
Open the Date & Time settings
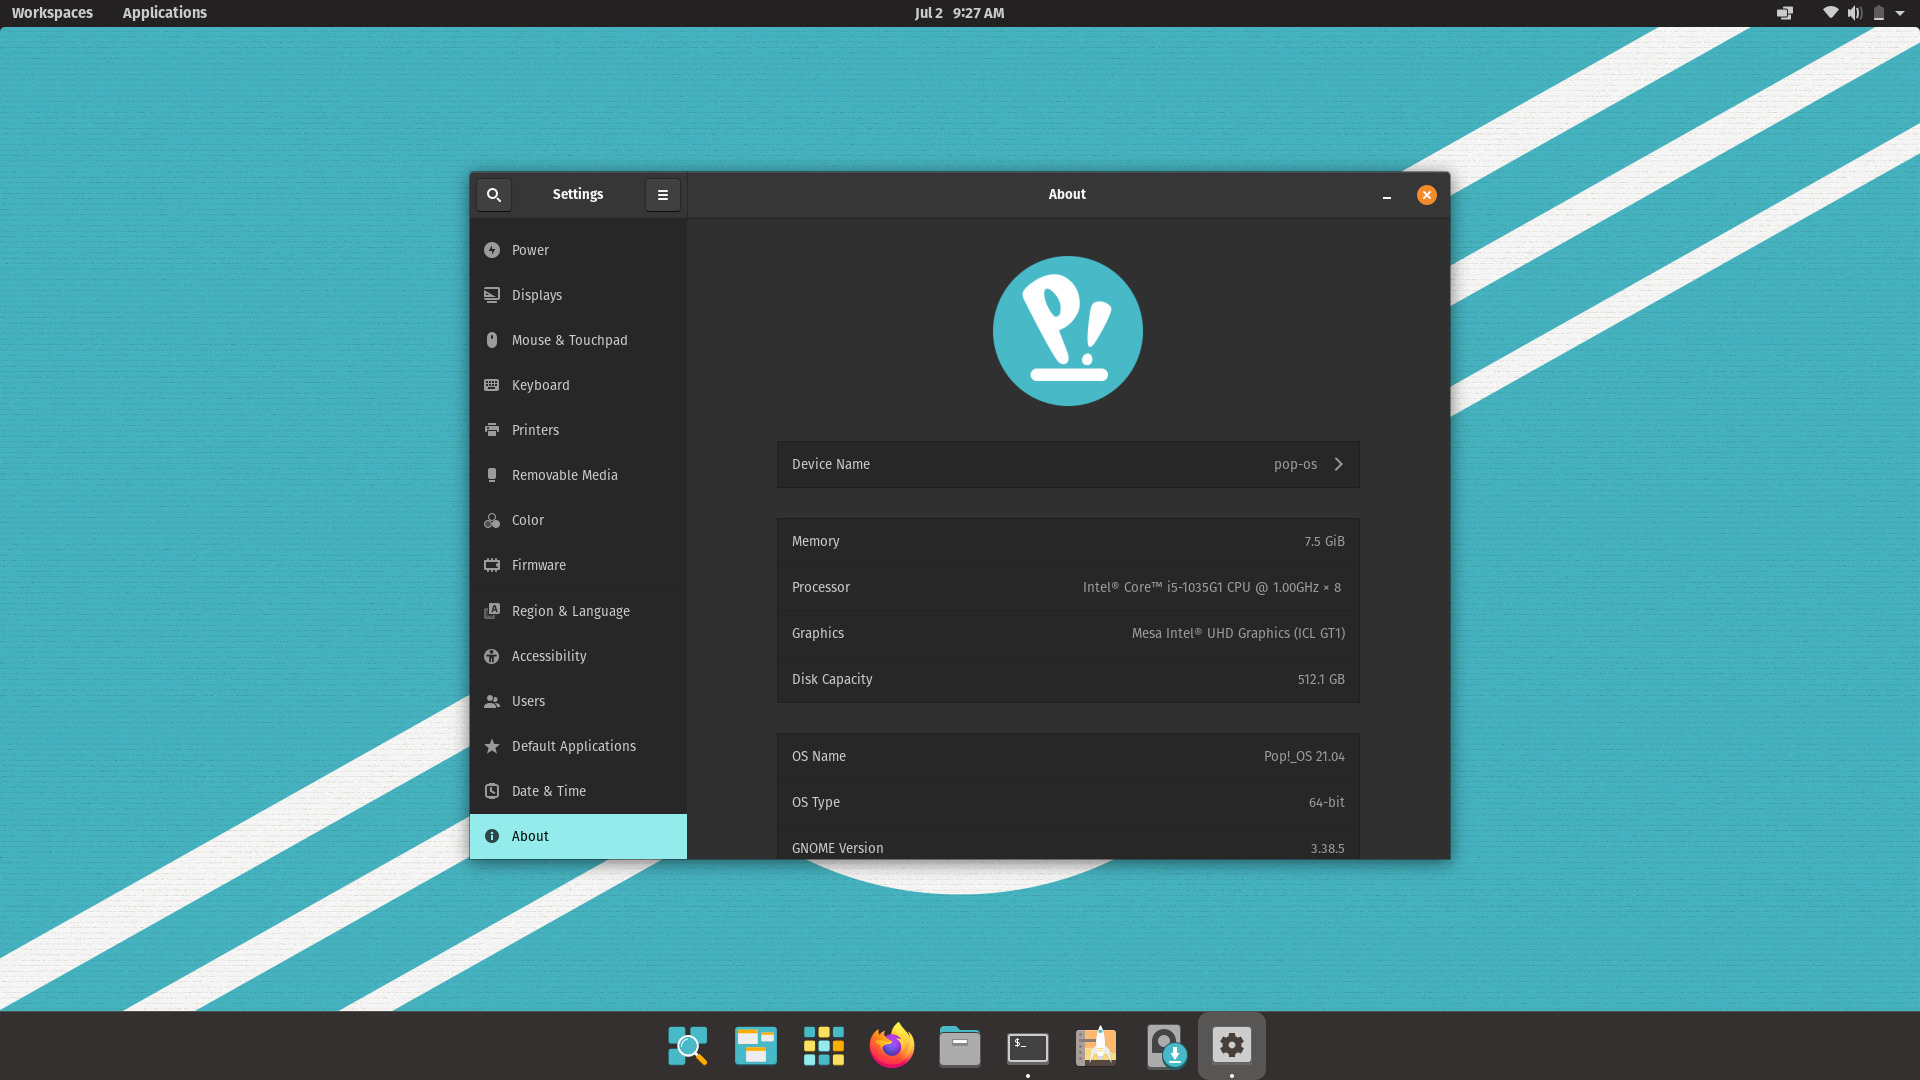[x=549, y=790]
